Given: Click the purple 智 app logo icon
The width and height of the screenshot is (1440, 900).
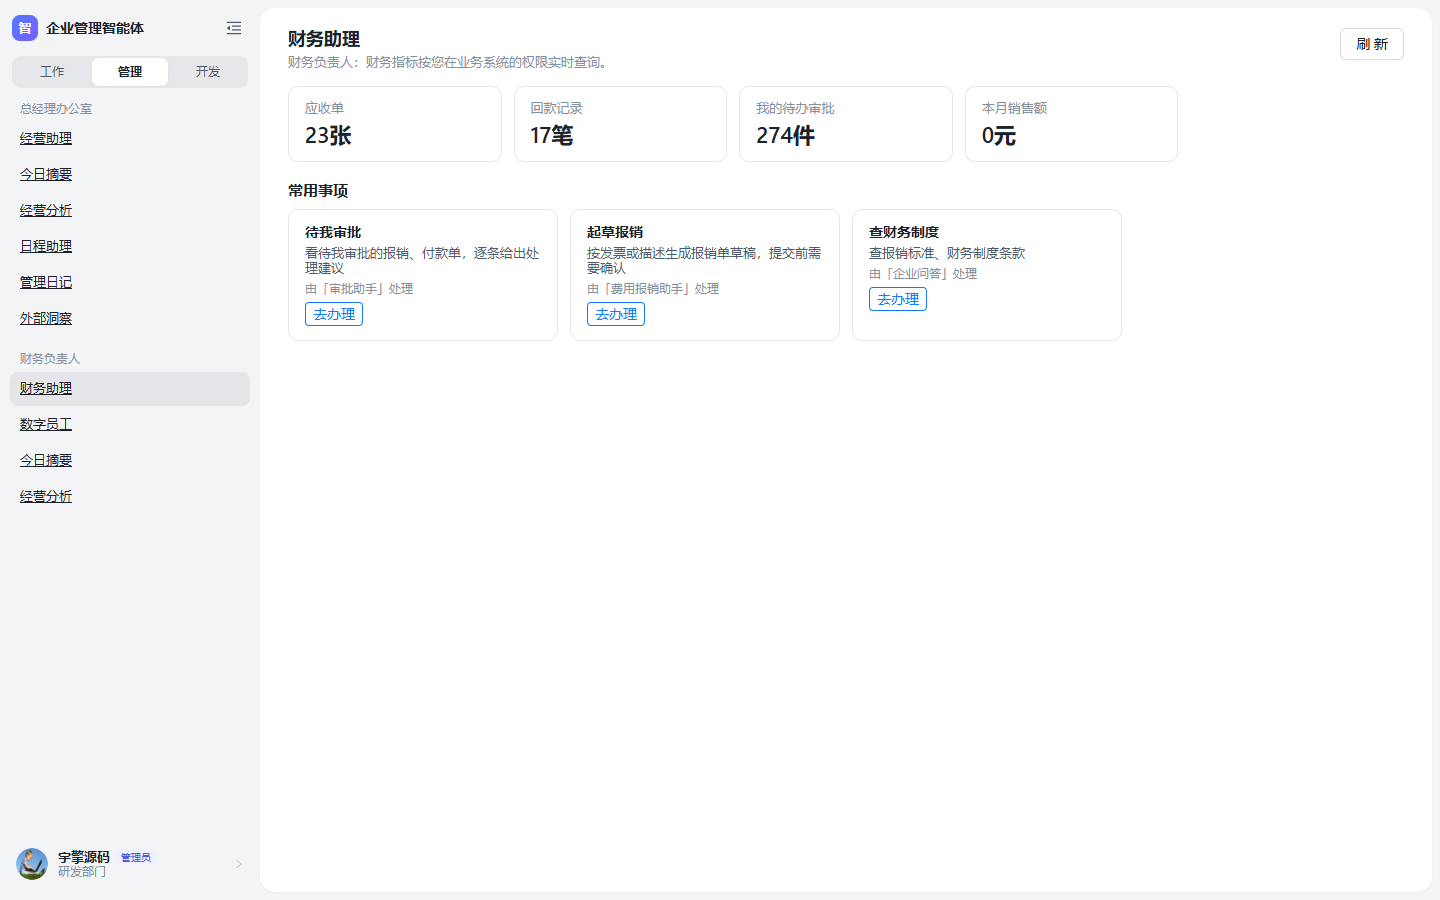Looking at the screenshot, I should pos(25,28).
